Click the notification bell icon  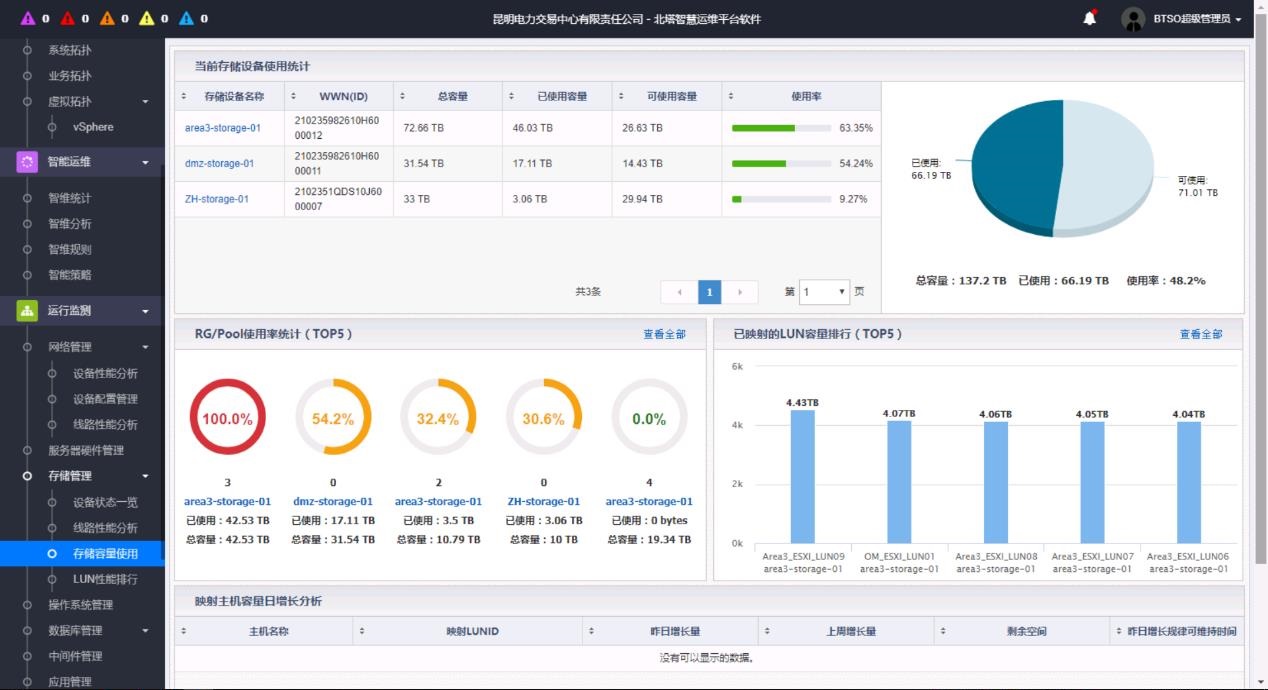point(1090,18)
